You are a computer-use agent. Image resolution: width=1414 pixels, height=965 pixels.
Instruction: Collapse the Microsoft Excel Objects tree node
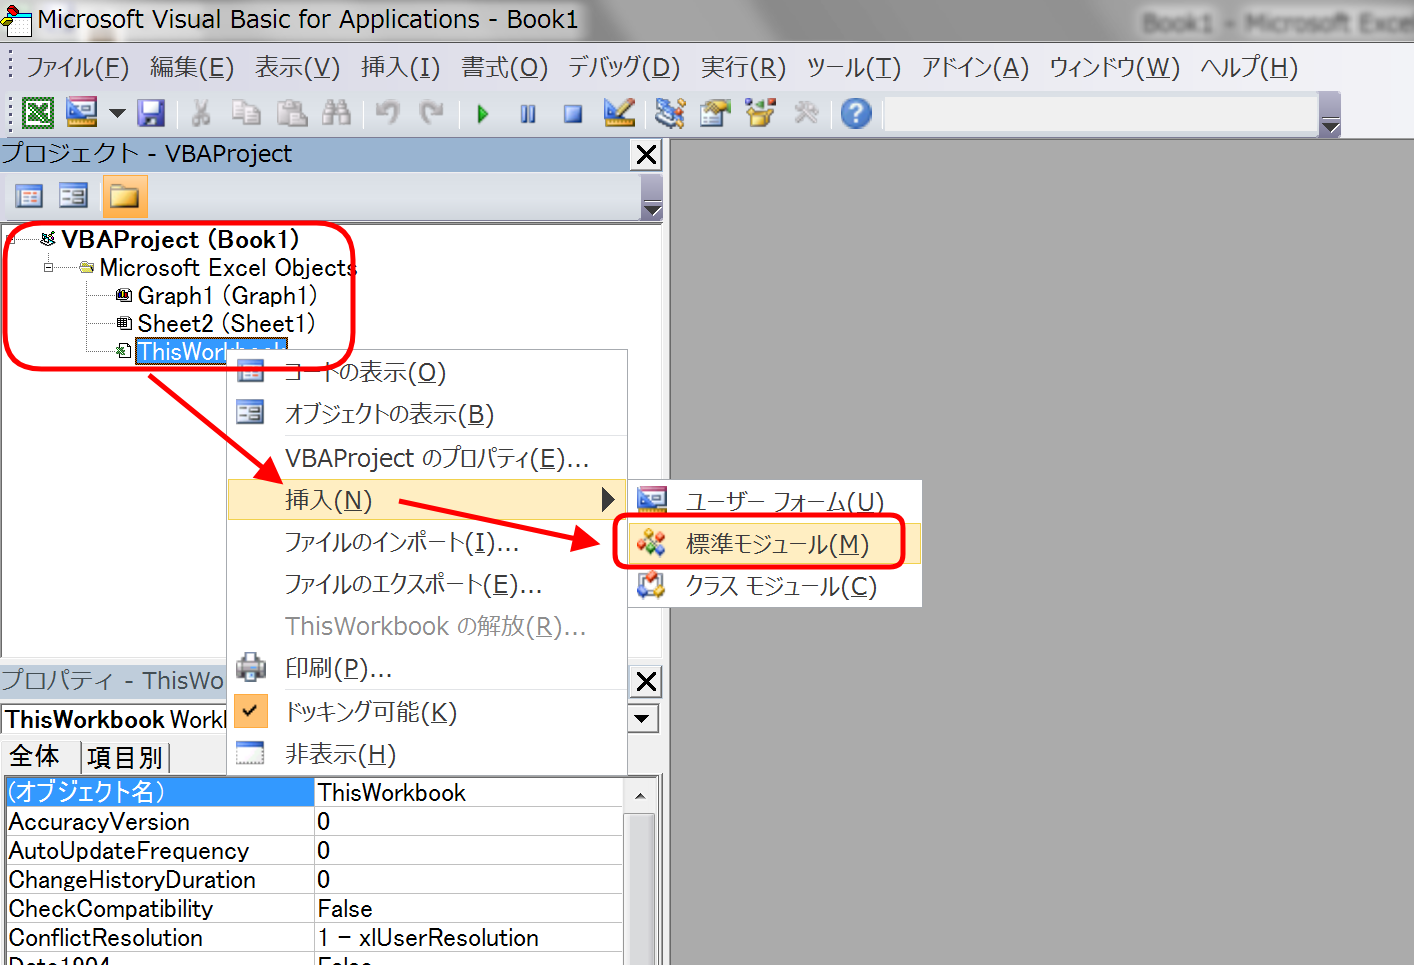[48, 268]
